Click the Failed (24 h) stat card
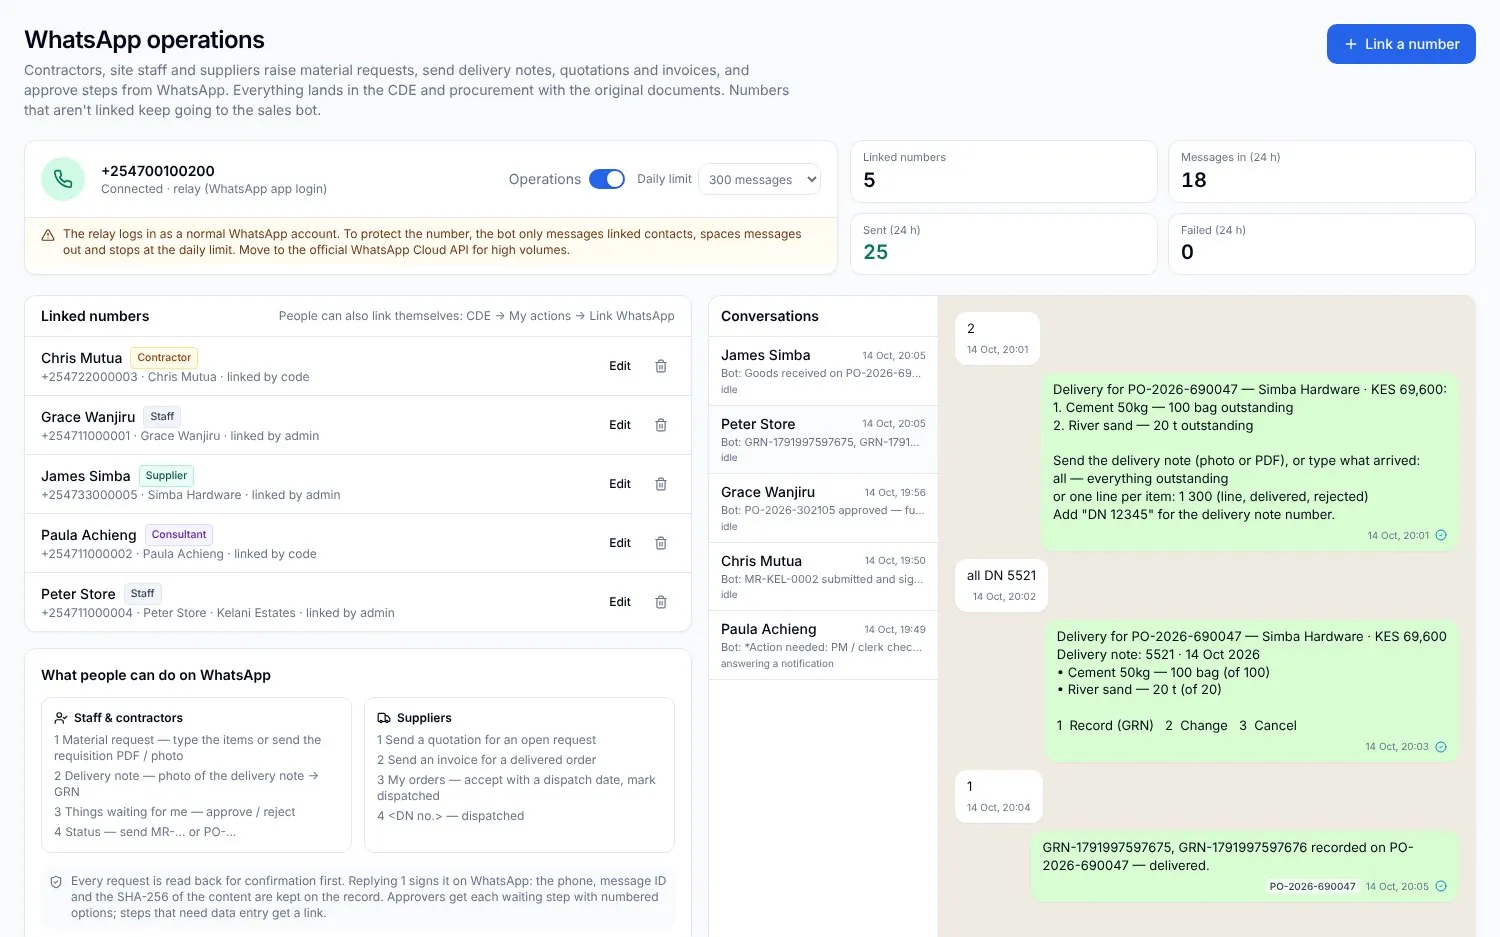This screenshot has height=937, width=1500. (x=1321, y=243)
